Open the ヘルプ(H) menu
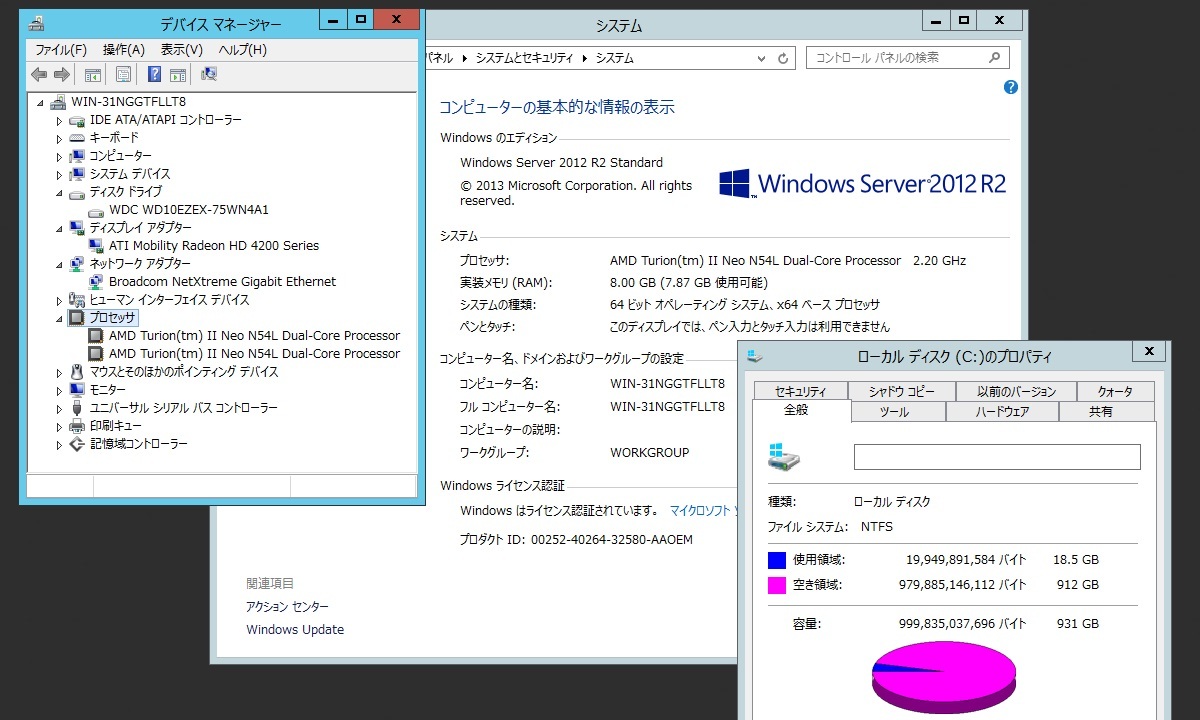The height and width of the screenshot is (720, 1200). (x=243, y=50)
